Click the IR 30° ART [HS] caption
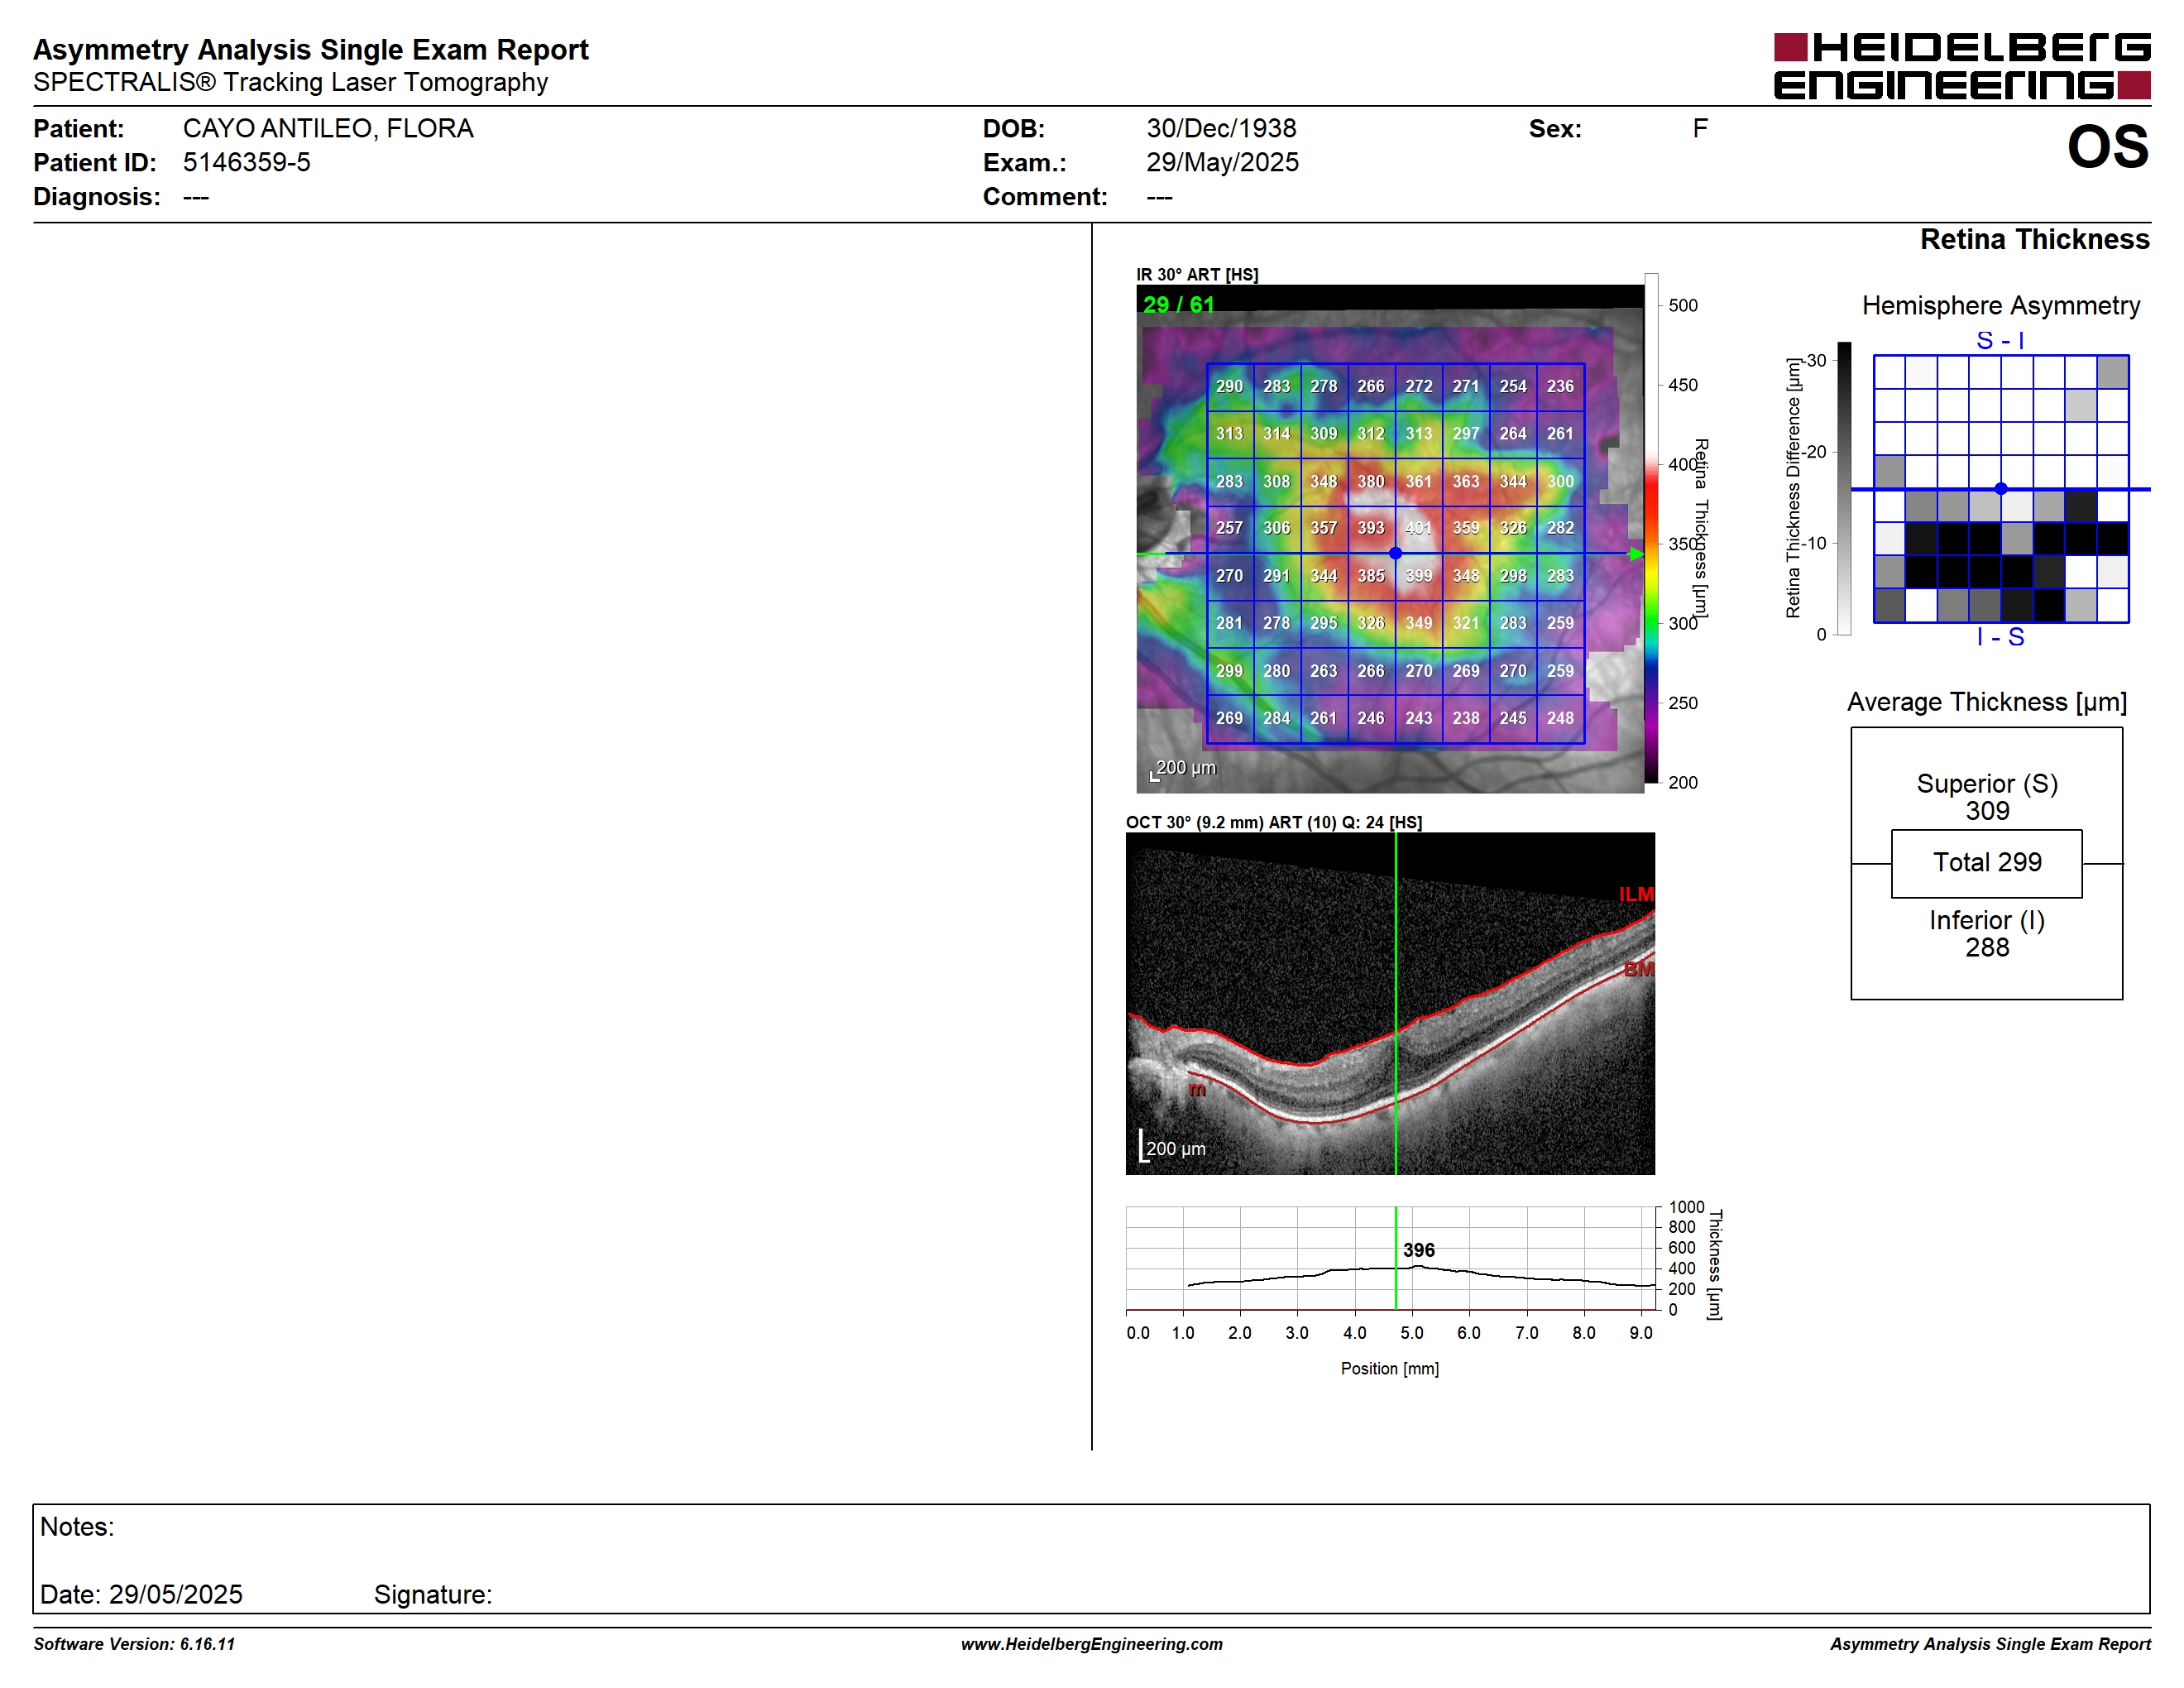This screenshot has height=1688, width=2184. pyautogui.click(x=1197, y=274)
